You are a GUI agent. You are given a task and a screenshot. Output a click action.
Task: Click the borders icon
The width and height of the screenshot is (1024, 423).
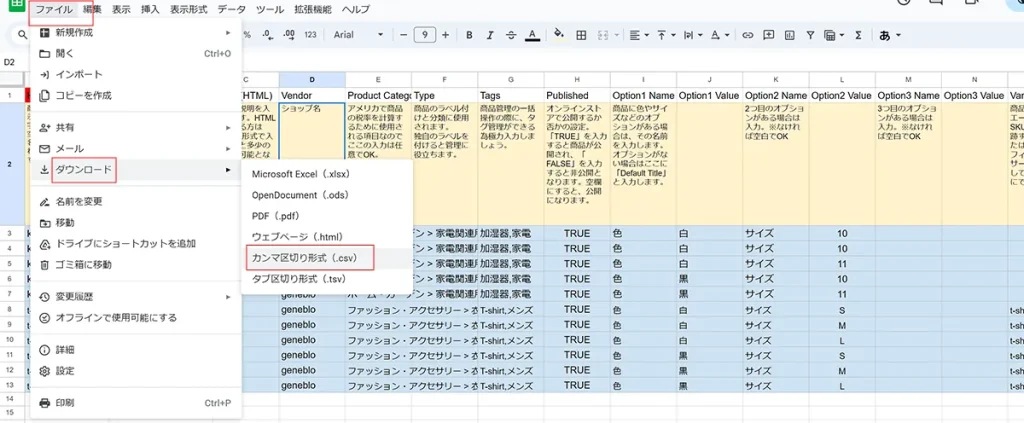click(581, 35)
